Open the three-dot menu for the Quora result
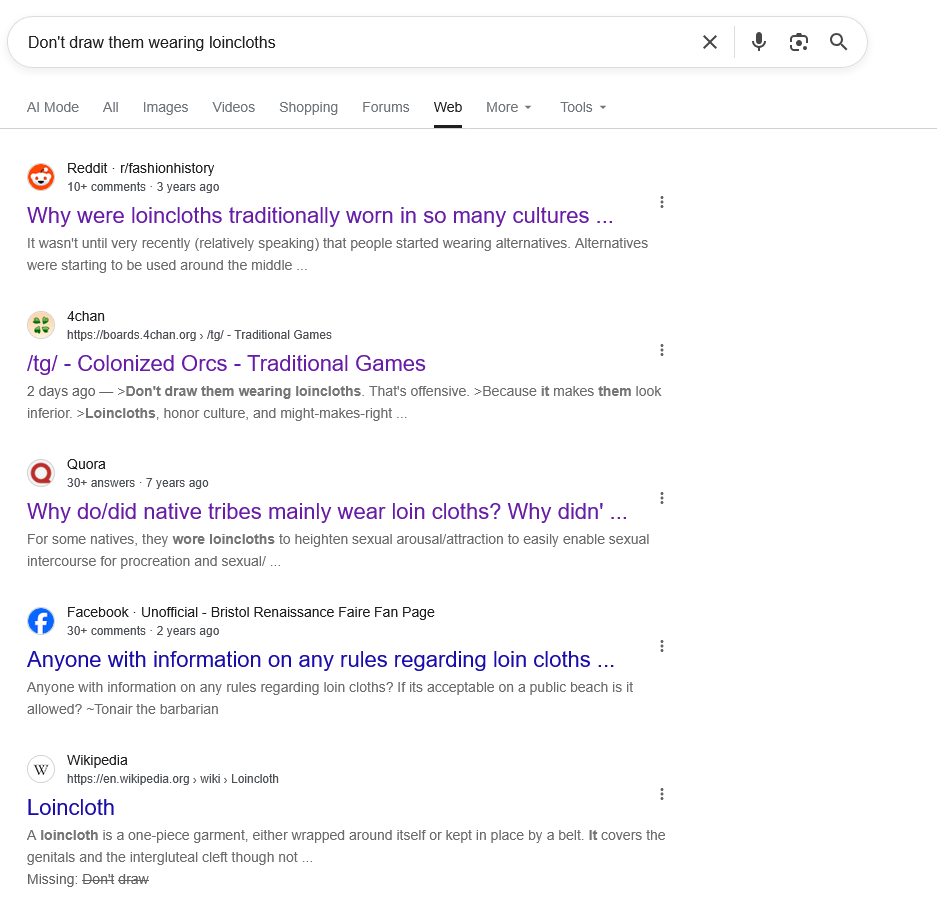This screenshot has height=900, width=937. coord(662,498)
